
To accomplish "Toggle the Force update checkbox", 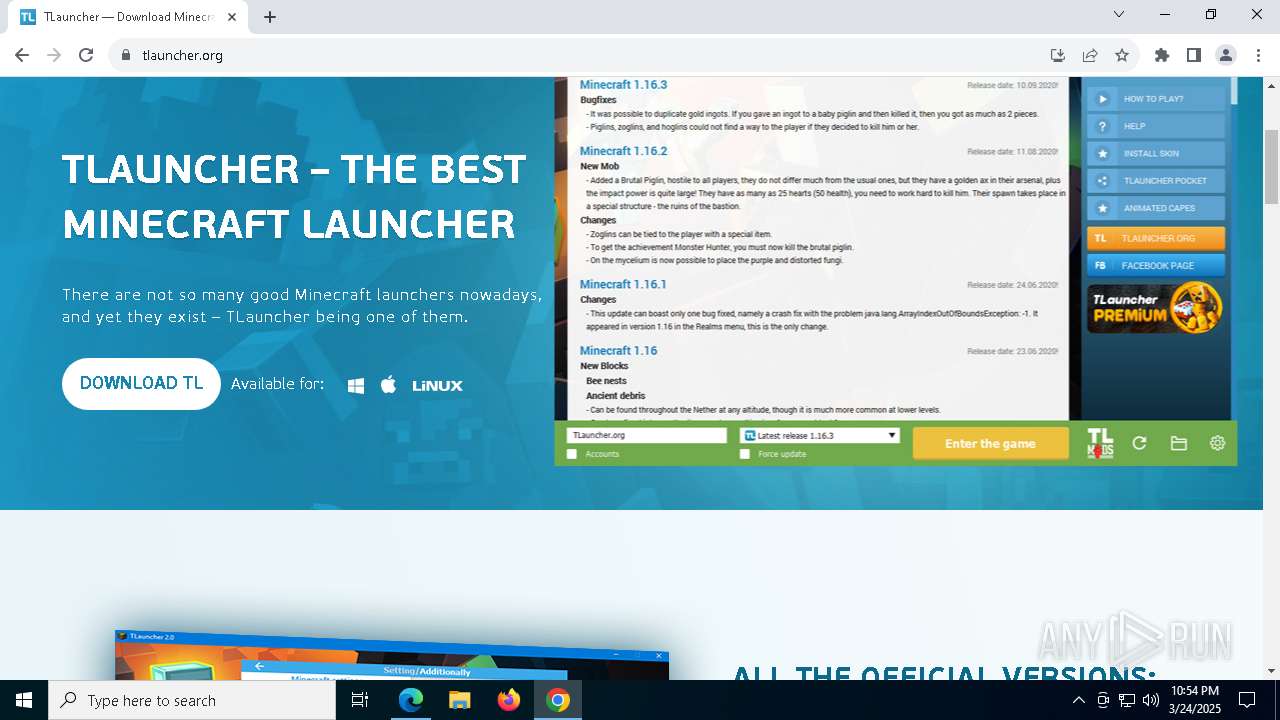I will (744, 454).
